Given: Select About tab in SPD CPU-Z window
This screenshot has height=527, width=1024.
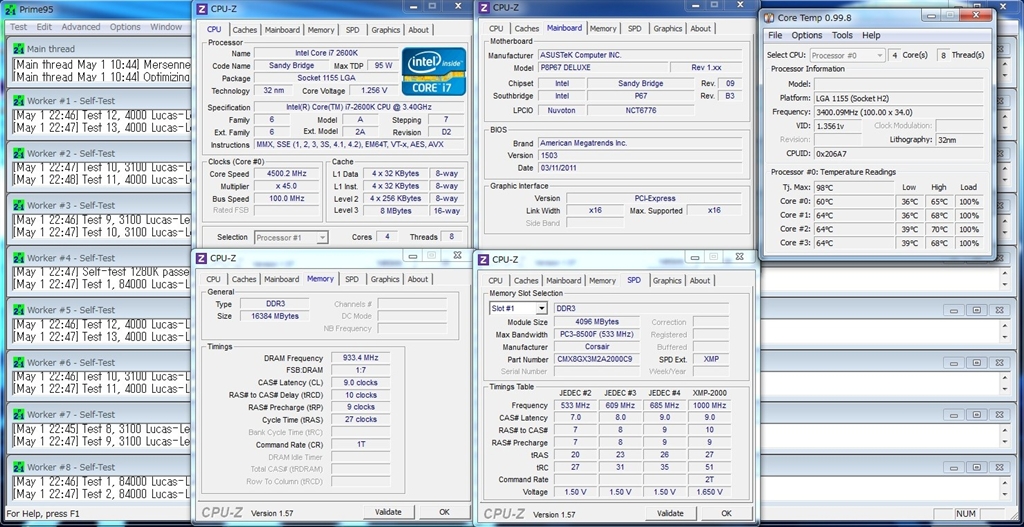Looking at the screenshot, I should (699, 281).
